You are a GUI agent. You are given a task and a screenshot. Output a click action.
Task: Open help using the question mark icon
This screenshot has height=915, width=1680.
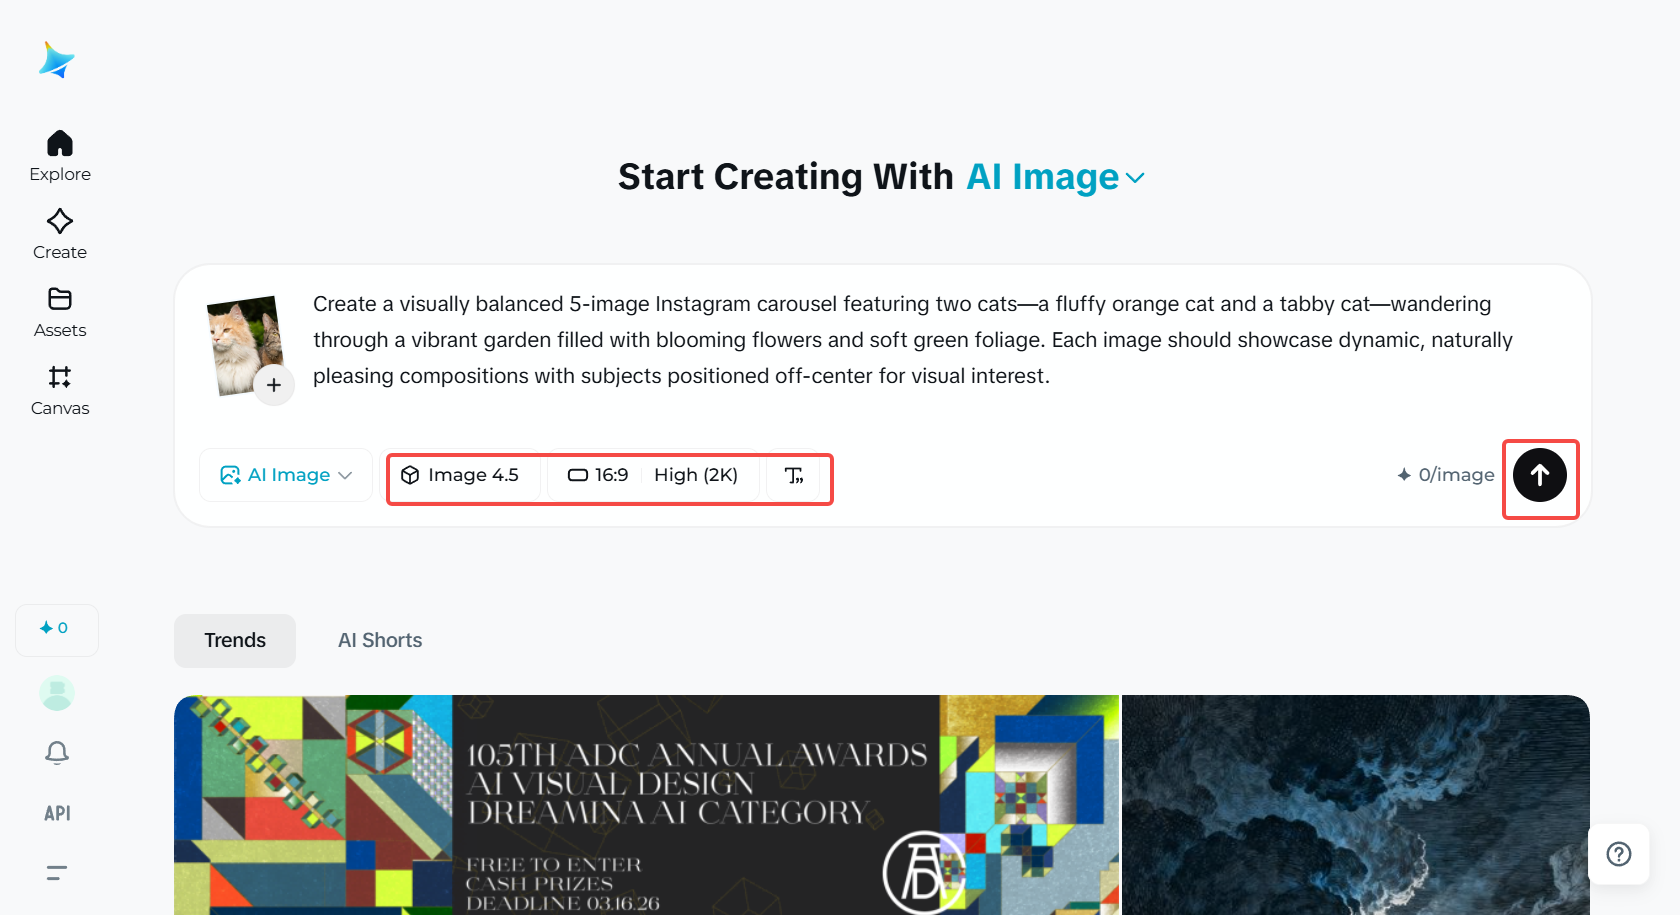(1618, 854)
